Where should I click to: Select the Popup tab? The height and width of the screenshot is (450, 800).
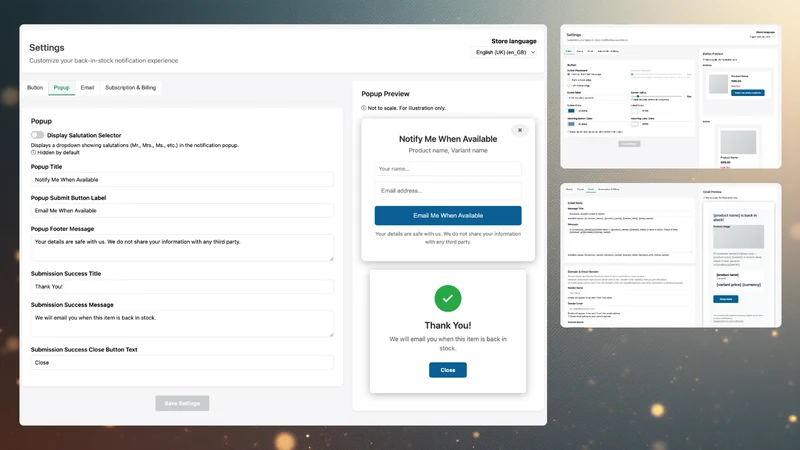pyautogui.click(x=62, y=88)
